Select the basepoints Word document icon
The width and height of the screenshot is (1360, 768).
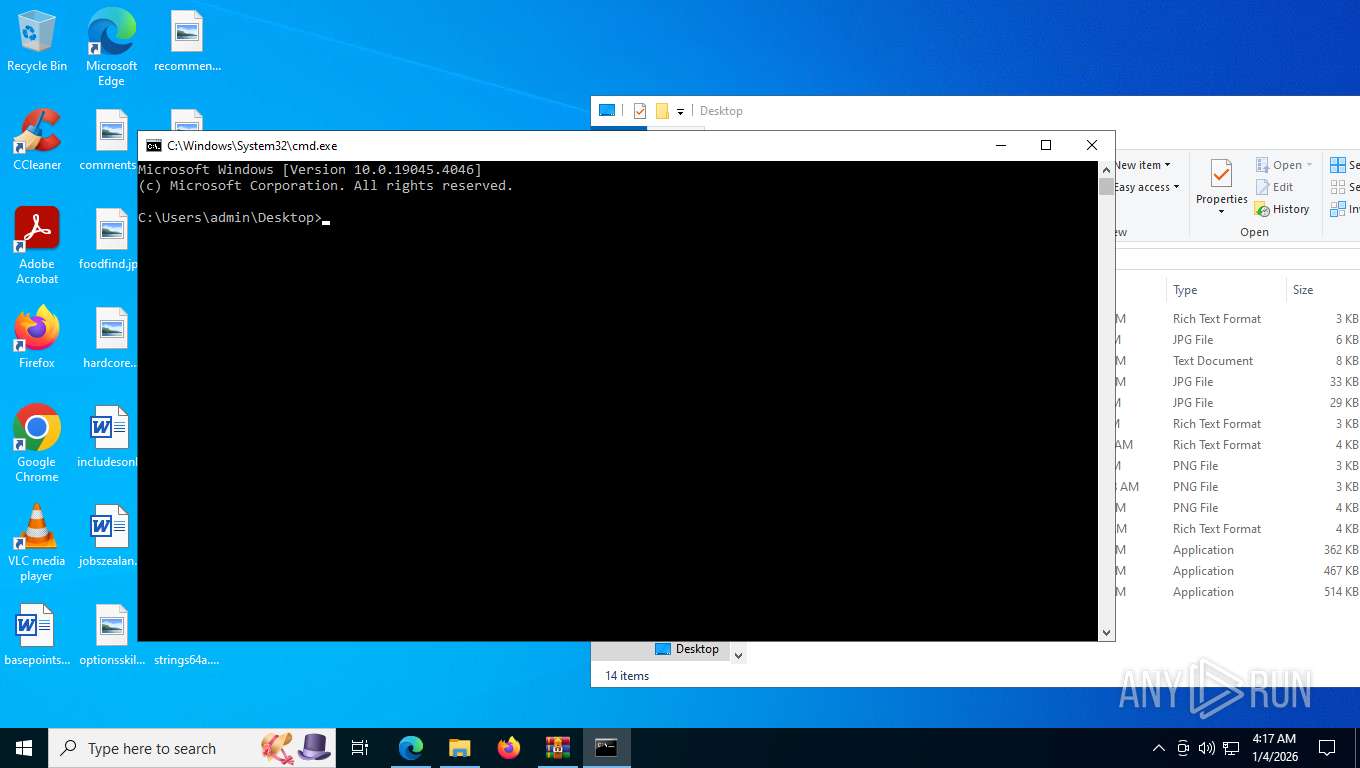tap(37, 636)
